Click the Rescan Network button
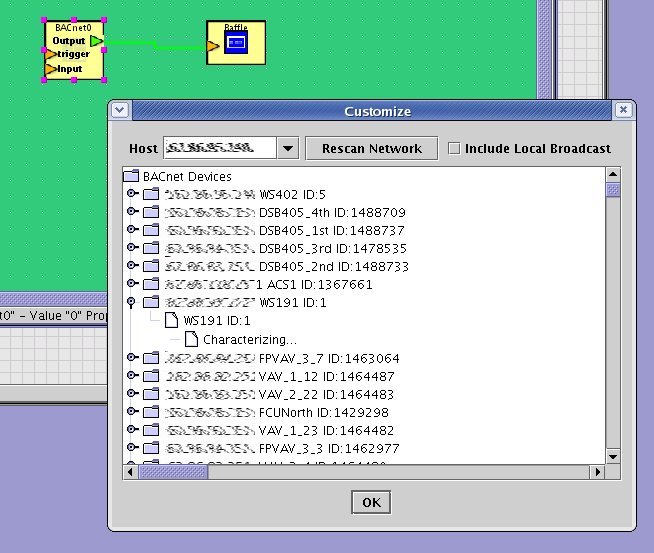This screenshot has width=654, height=553. (x=372, y=148)
